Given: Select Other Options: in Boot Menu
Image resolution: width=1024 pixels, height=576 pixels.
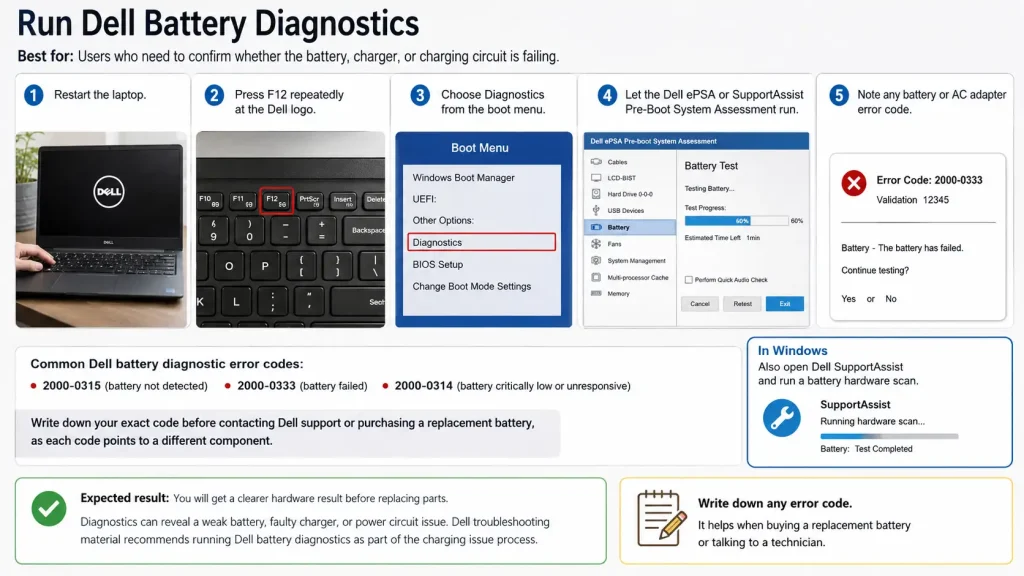Looking at the screenshot, I should click(x=443, y=221).
